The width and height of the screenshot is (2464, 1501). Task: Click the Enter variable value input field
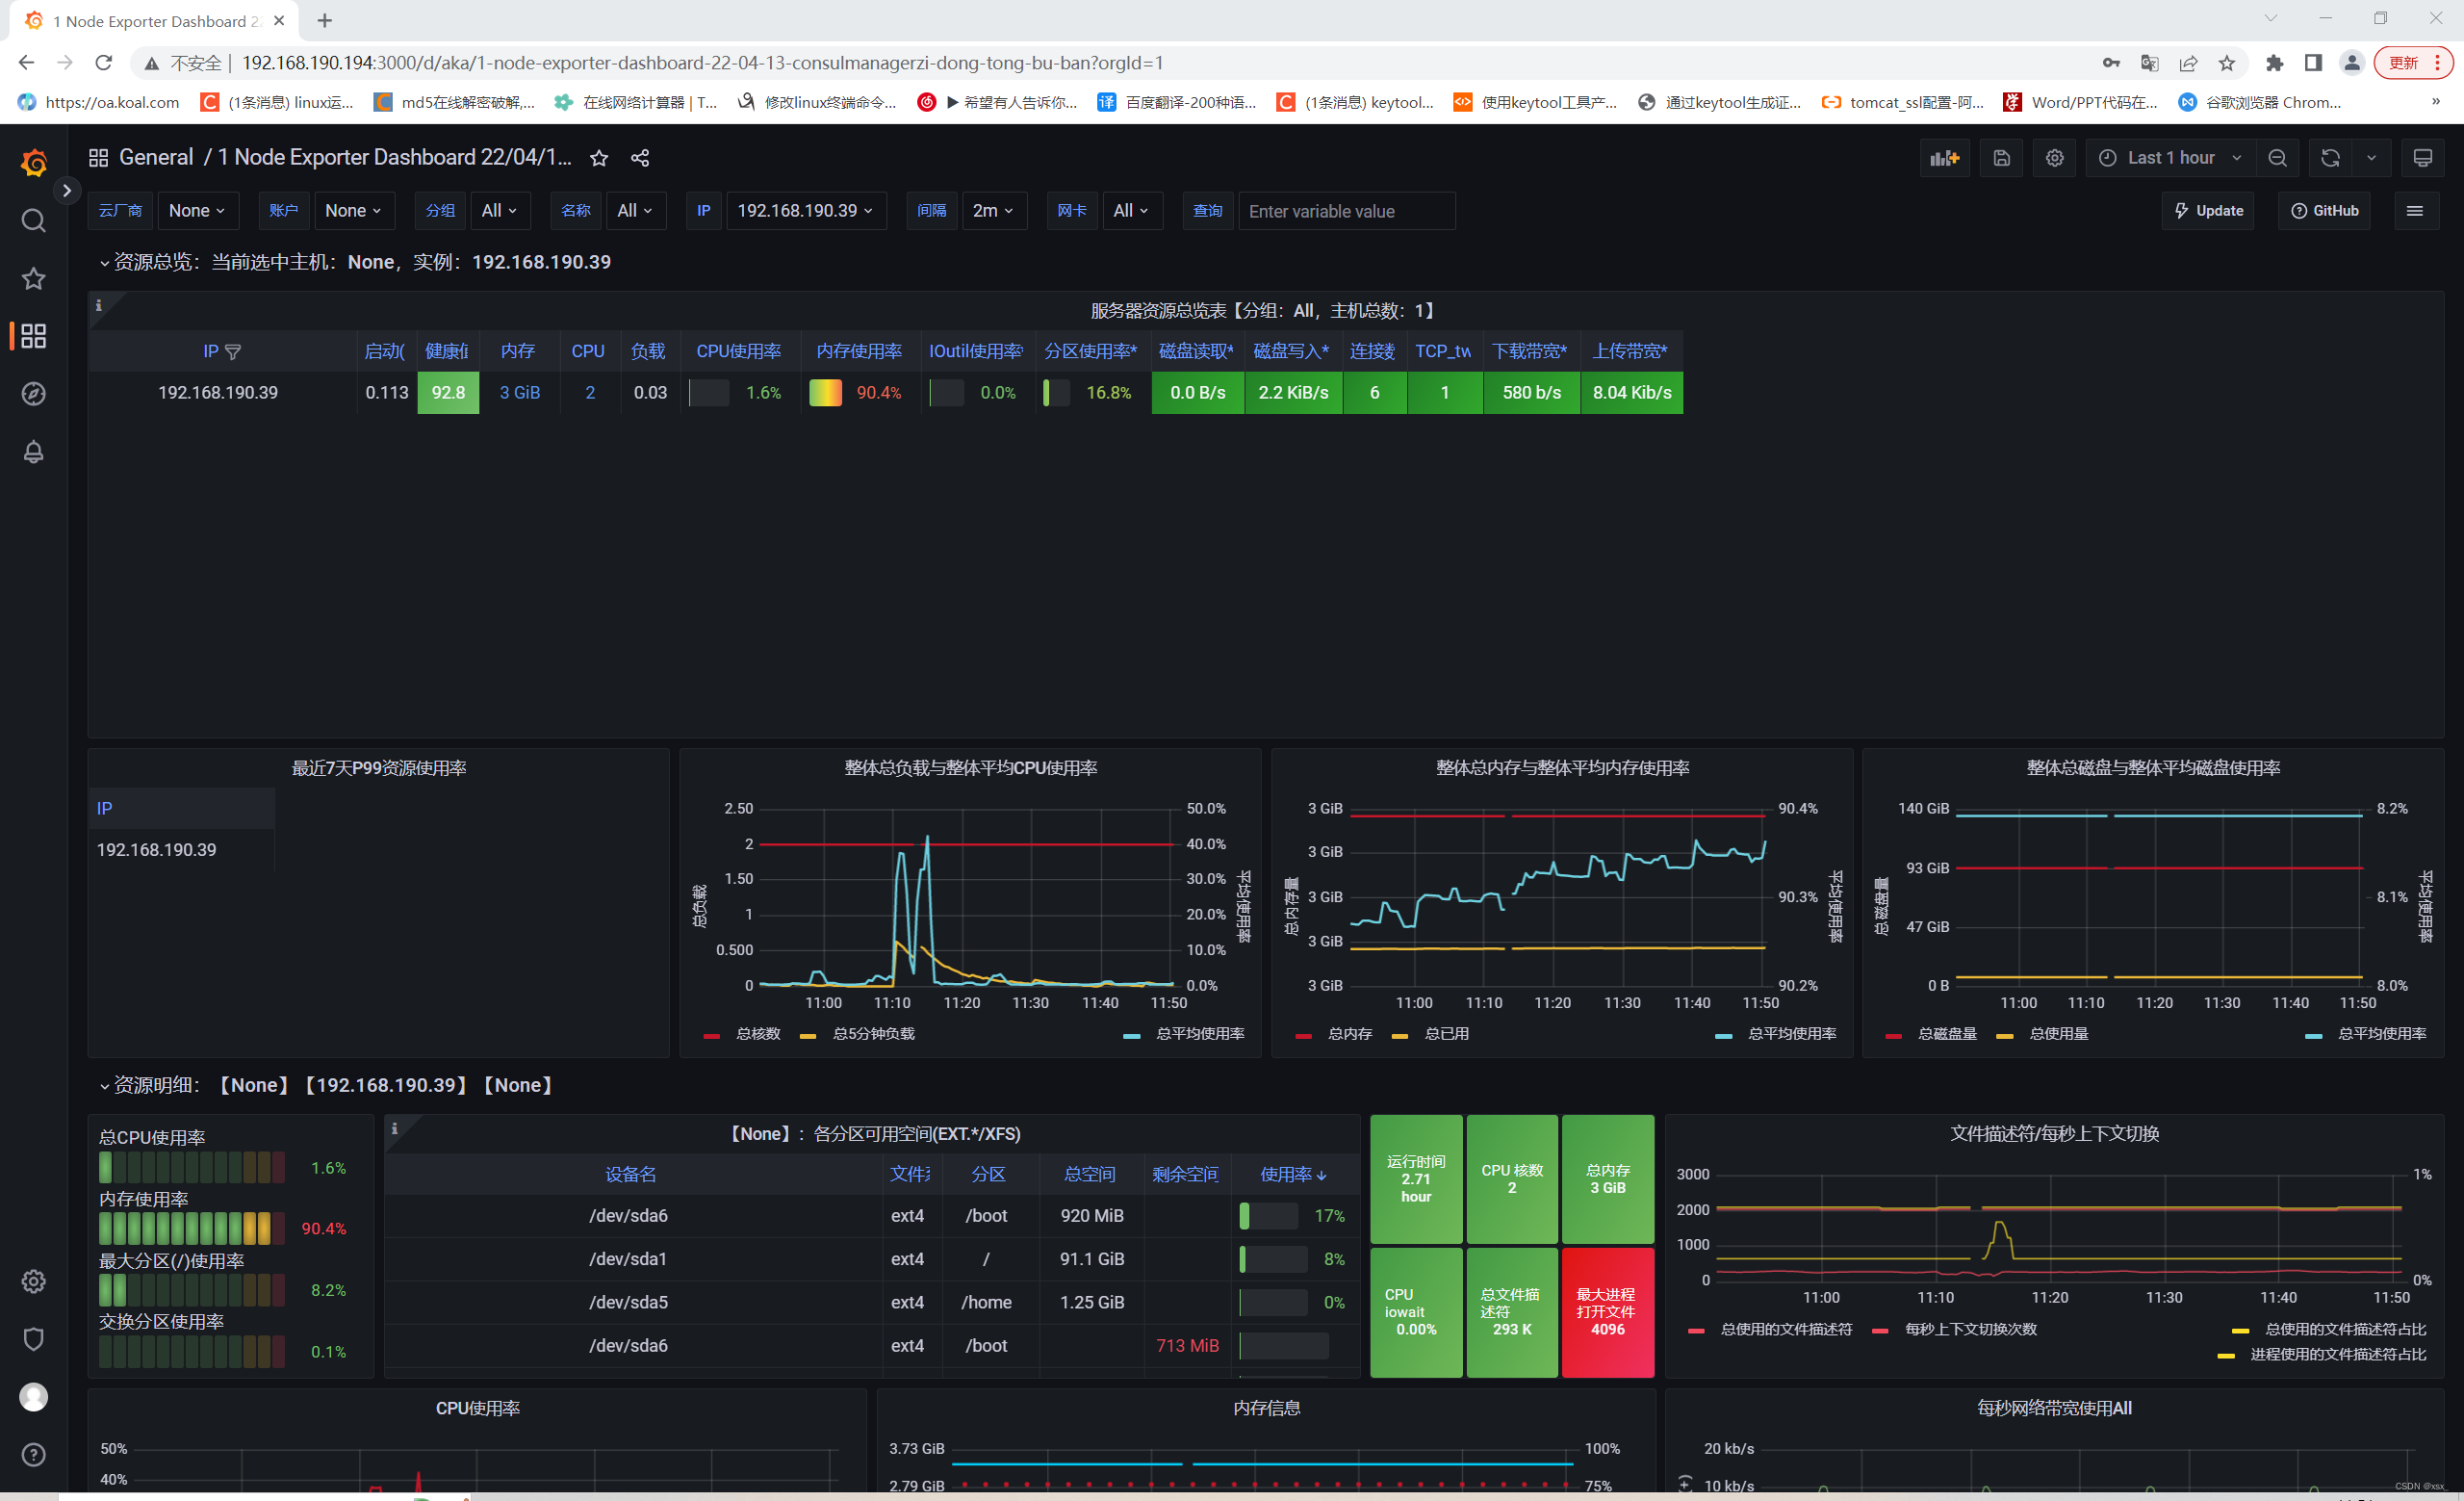(1345, 210)
